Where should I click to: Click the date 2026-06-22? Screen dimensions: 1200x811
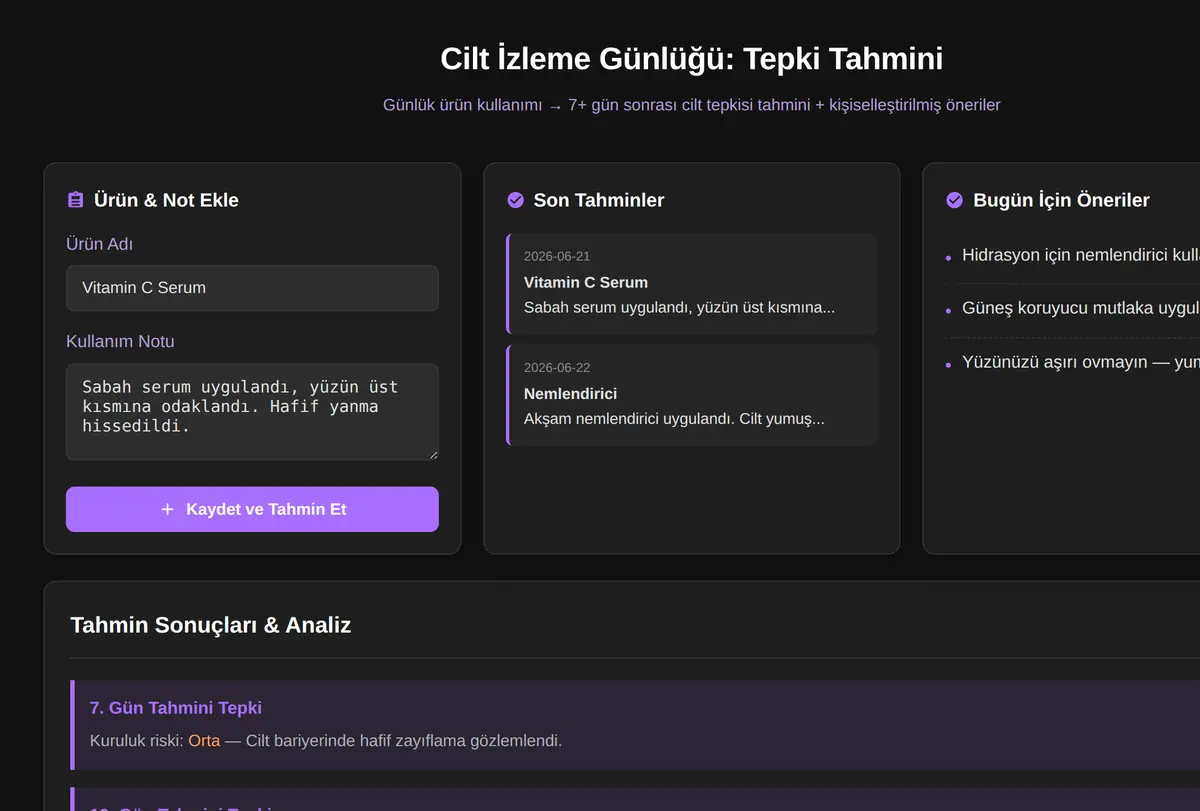[557, 368]
